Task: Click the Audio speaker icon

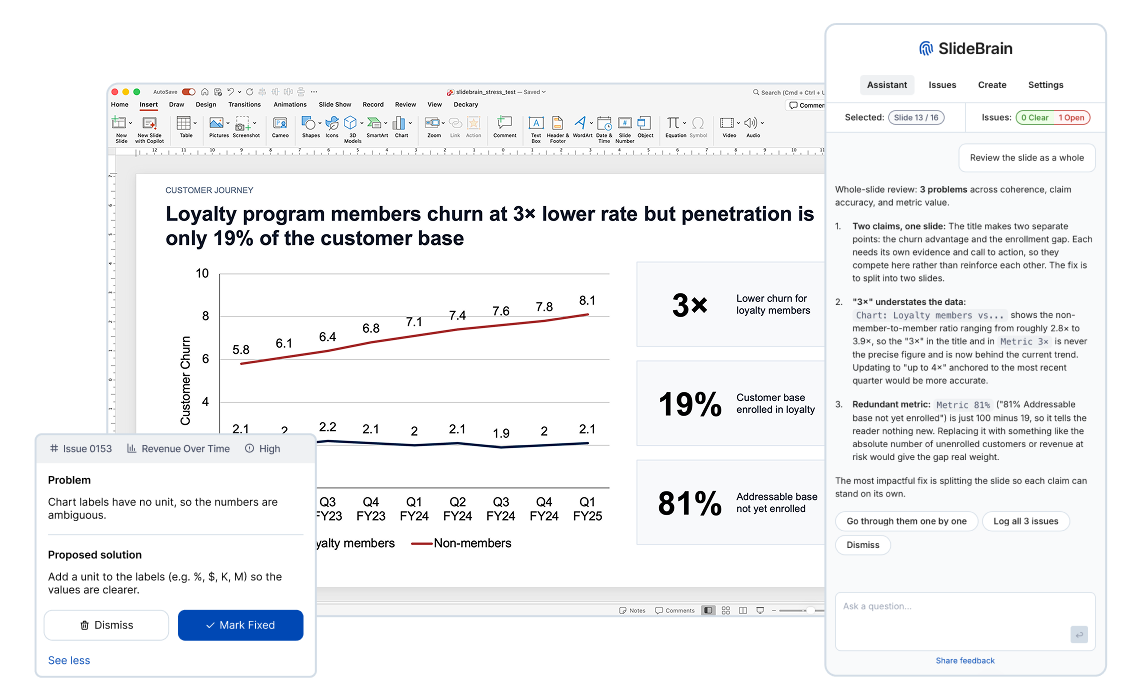Action: (750, 123)
